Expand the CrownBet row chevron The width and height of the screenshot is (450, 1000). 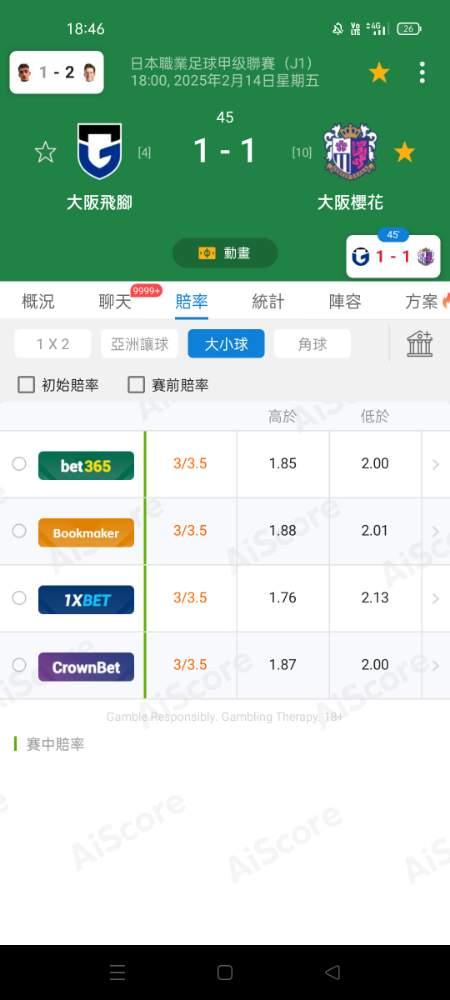click(x=436, y=665)
